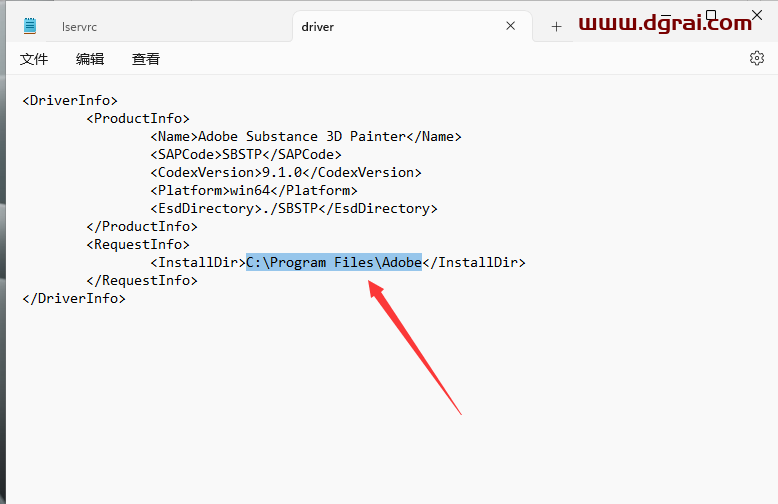Click highlighted C:\Program Files\Adobe path
Viewport: 778px width, 504px height.
[x=334, y=262]
